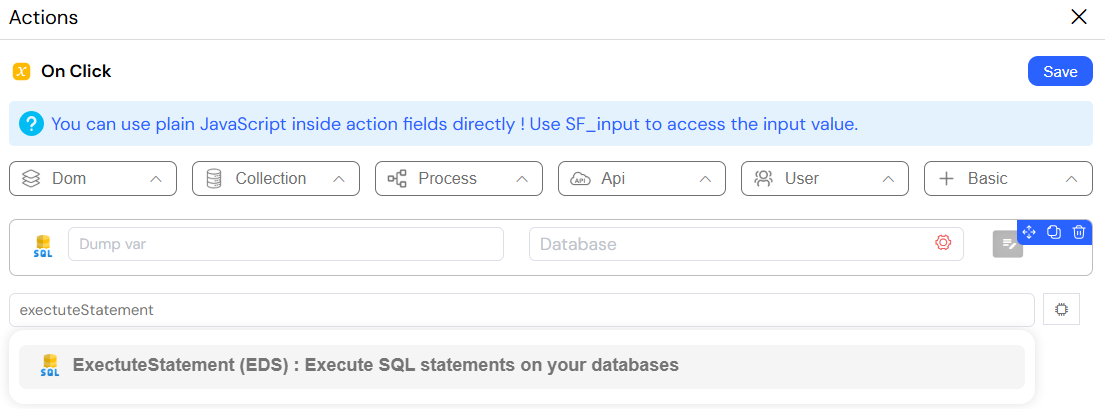
Task: Expand the Collection actions dropdown
Action: pyautogui.click(x=276, y=178)
